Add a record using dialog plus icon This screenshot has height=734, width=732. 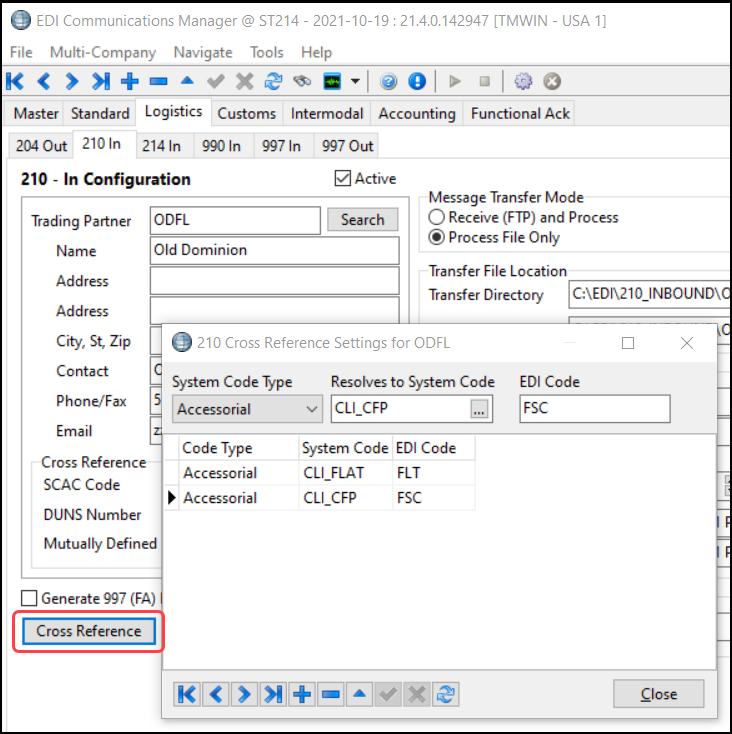302,694
